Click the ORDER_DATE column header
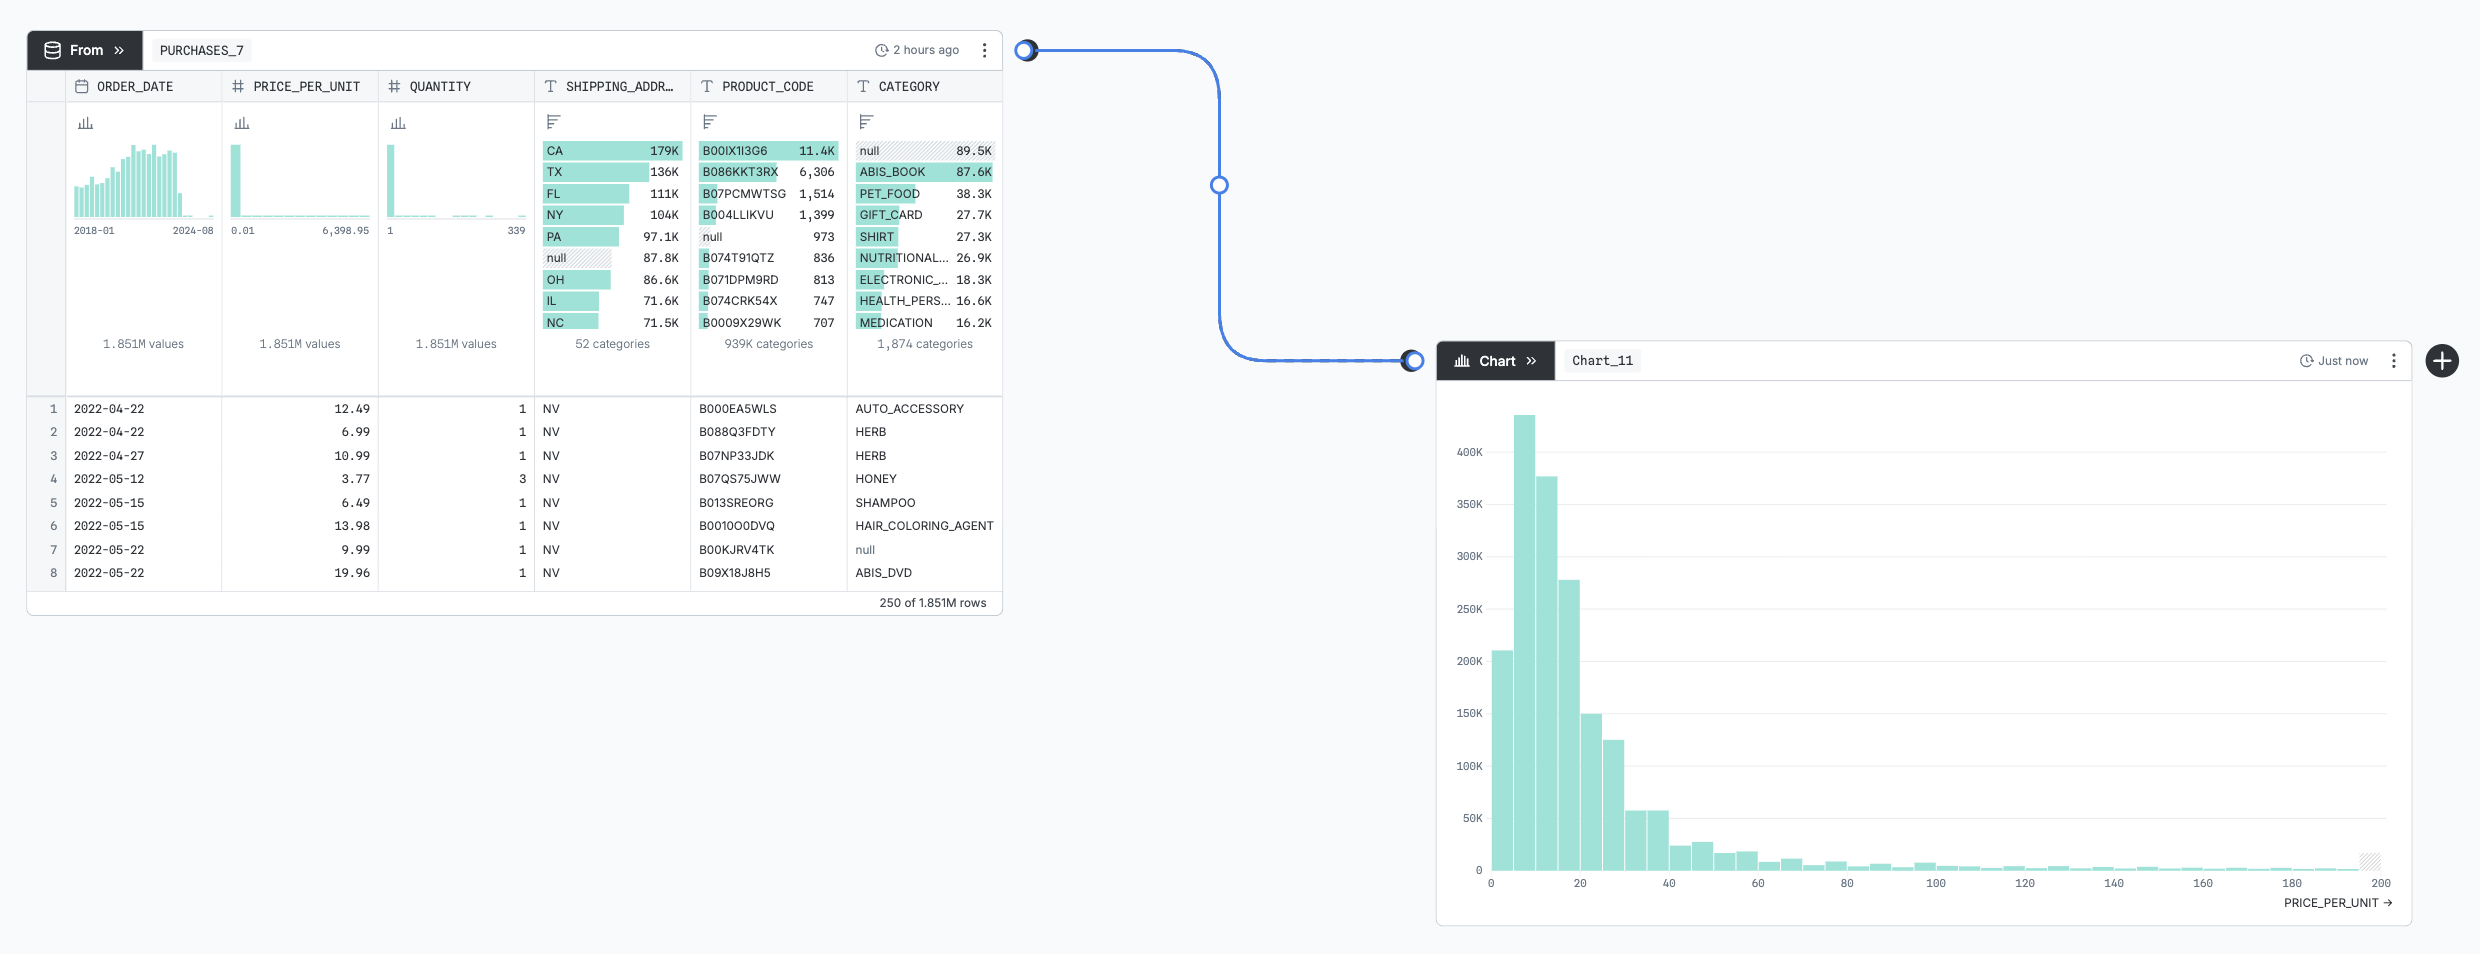This screenshot has height=954, width=2480. [135, 87]
